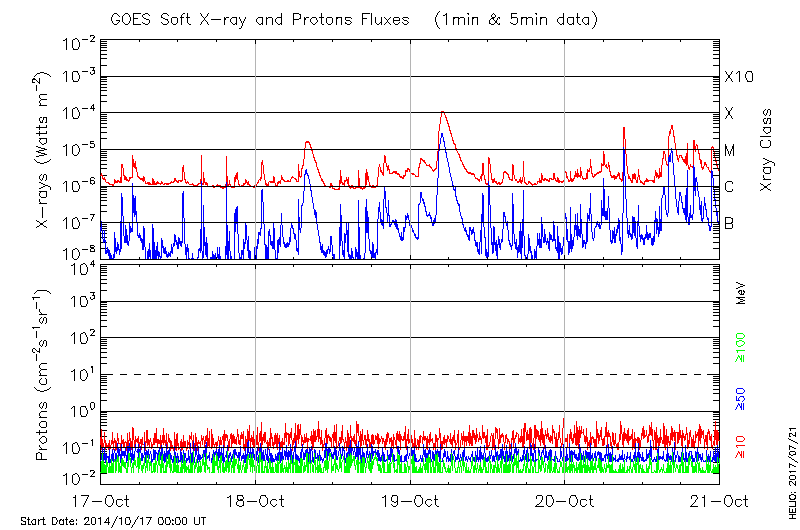The width and height of the screenshot is (800, 530).
Task: Click the C class label on right axis
Action: tap(729, 187)
